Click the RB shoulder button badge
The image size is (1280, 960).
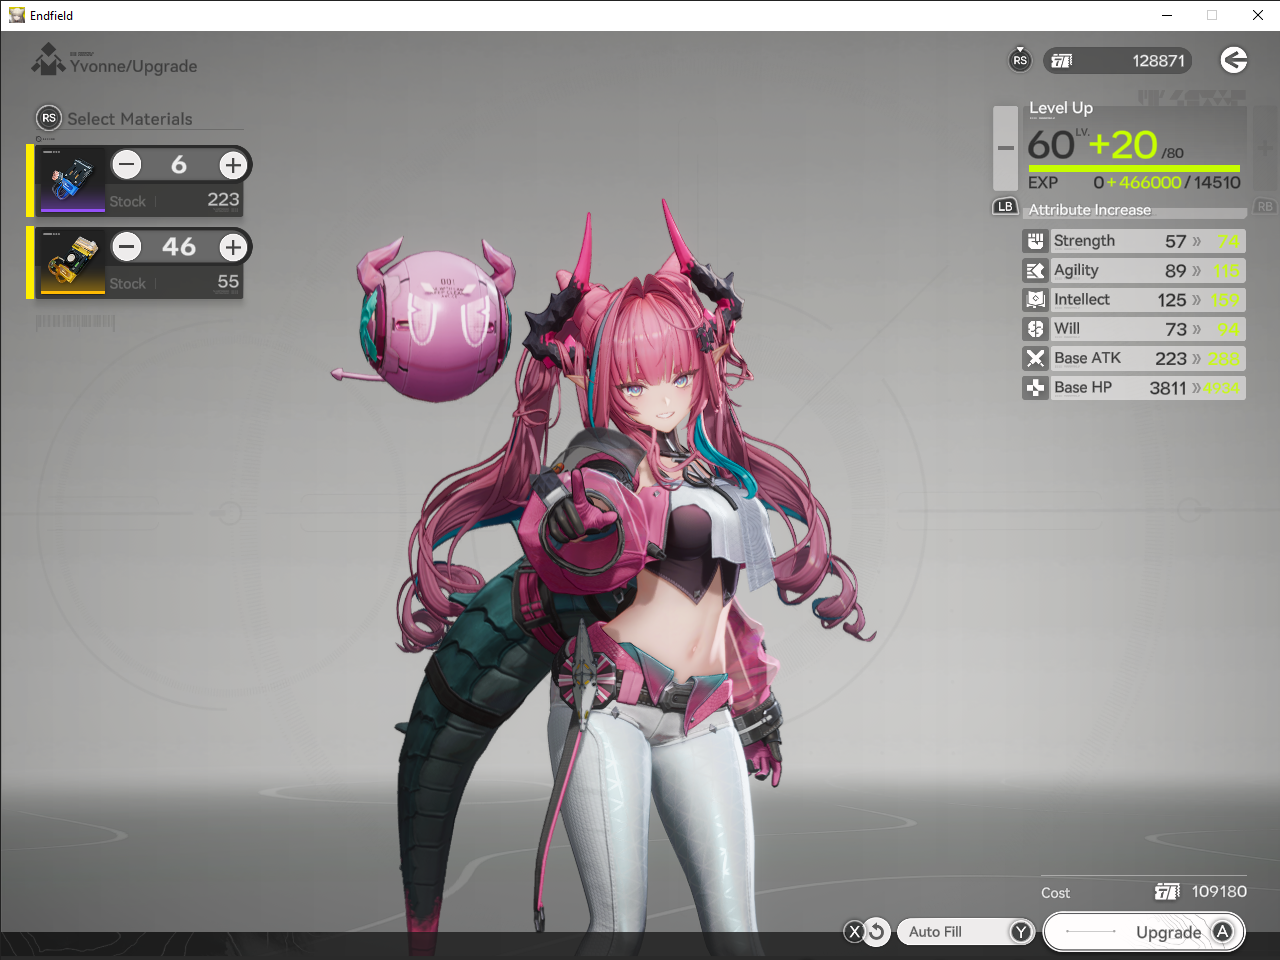1265,207
